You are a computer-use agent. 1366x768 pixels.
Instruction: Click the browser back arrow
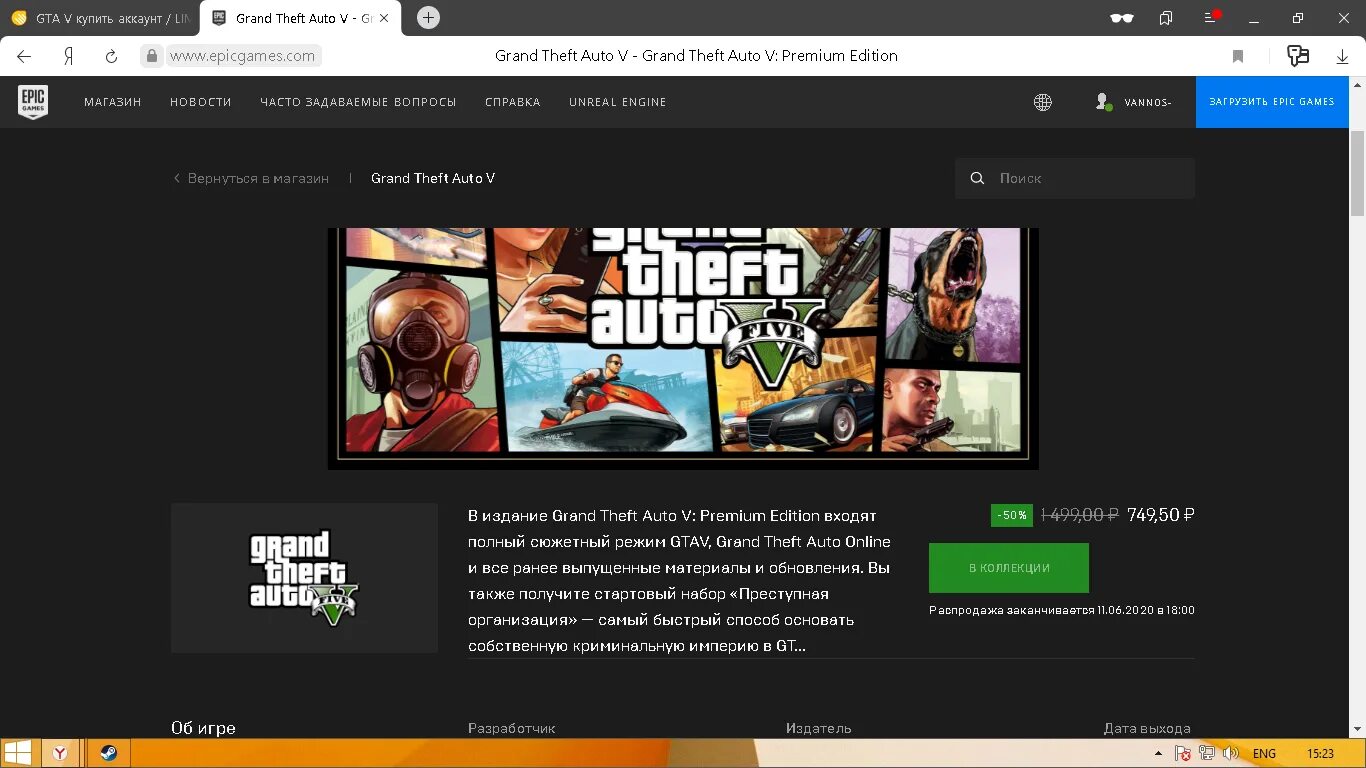(x=24, y=56)
